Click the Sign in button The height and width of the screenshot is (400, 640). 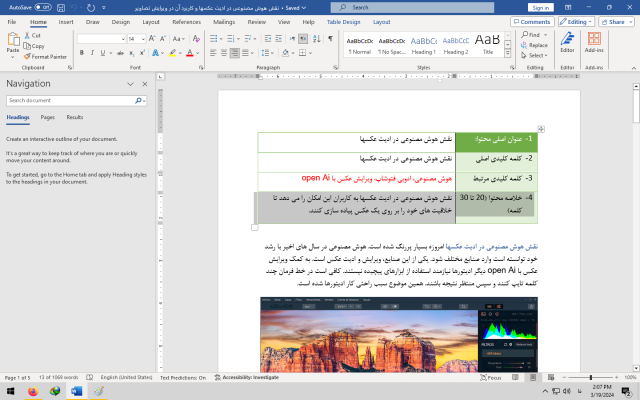541,8
